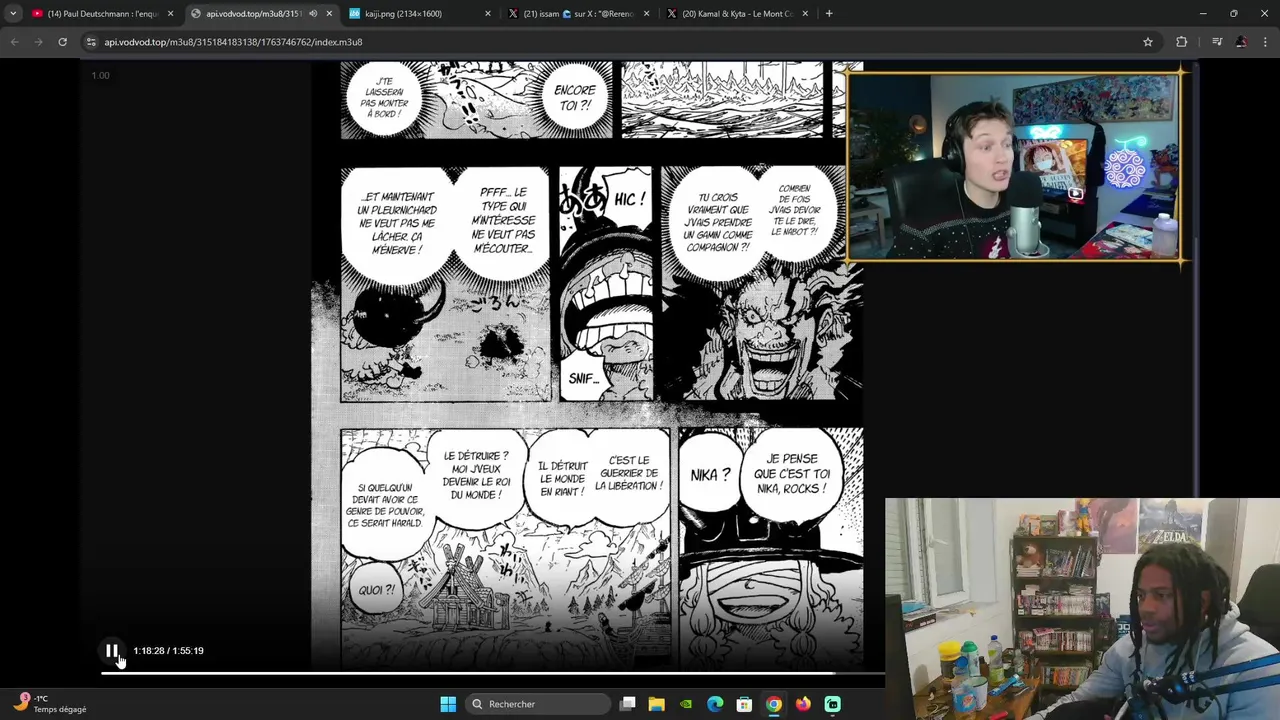The width and height of the screenshot is (1280, 720).
Task: Expand the tab search dropdown
Action: (13, 14)
